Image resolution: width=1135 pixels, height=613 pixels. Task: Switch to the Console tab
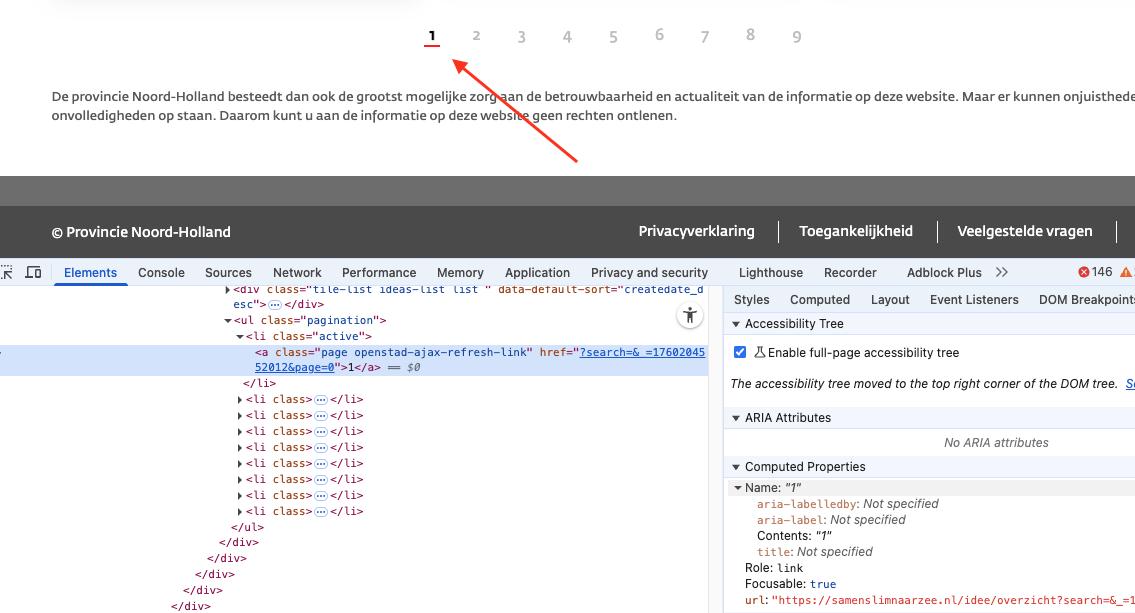tap(161, 272)
